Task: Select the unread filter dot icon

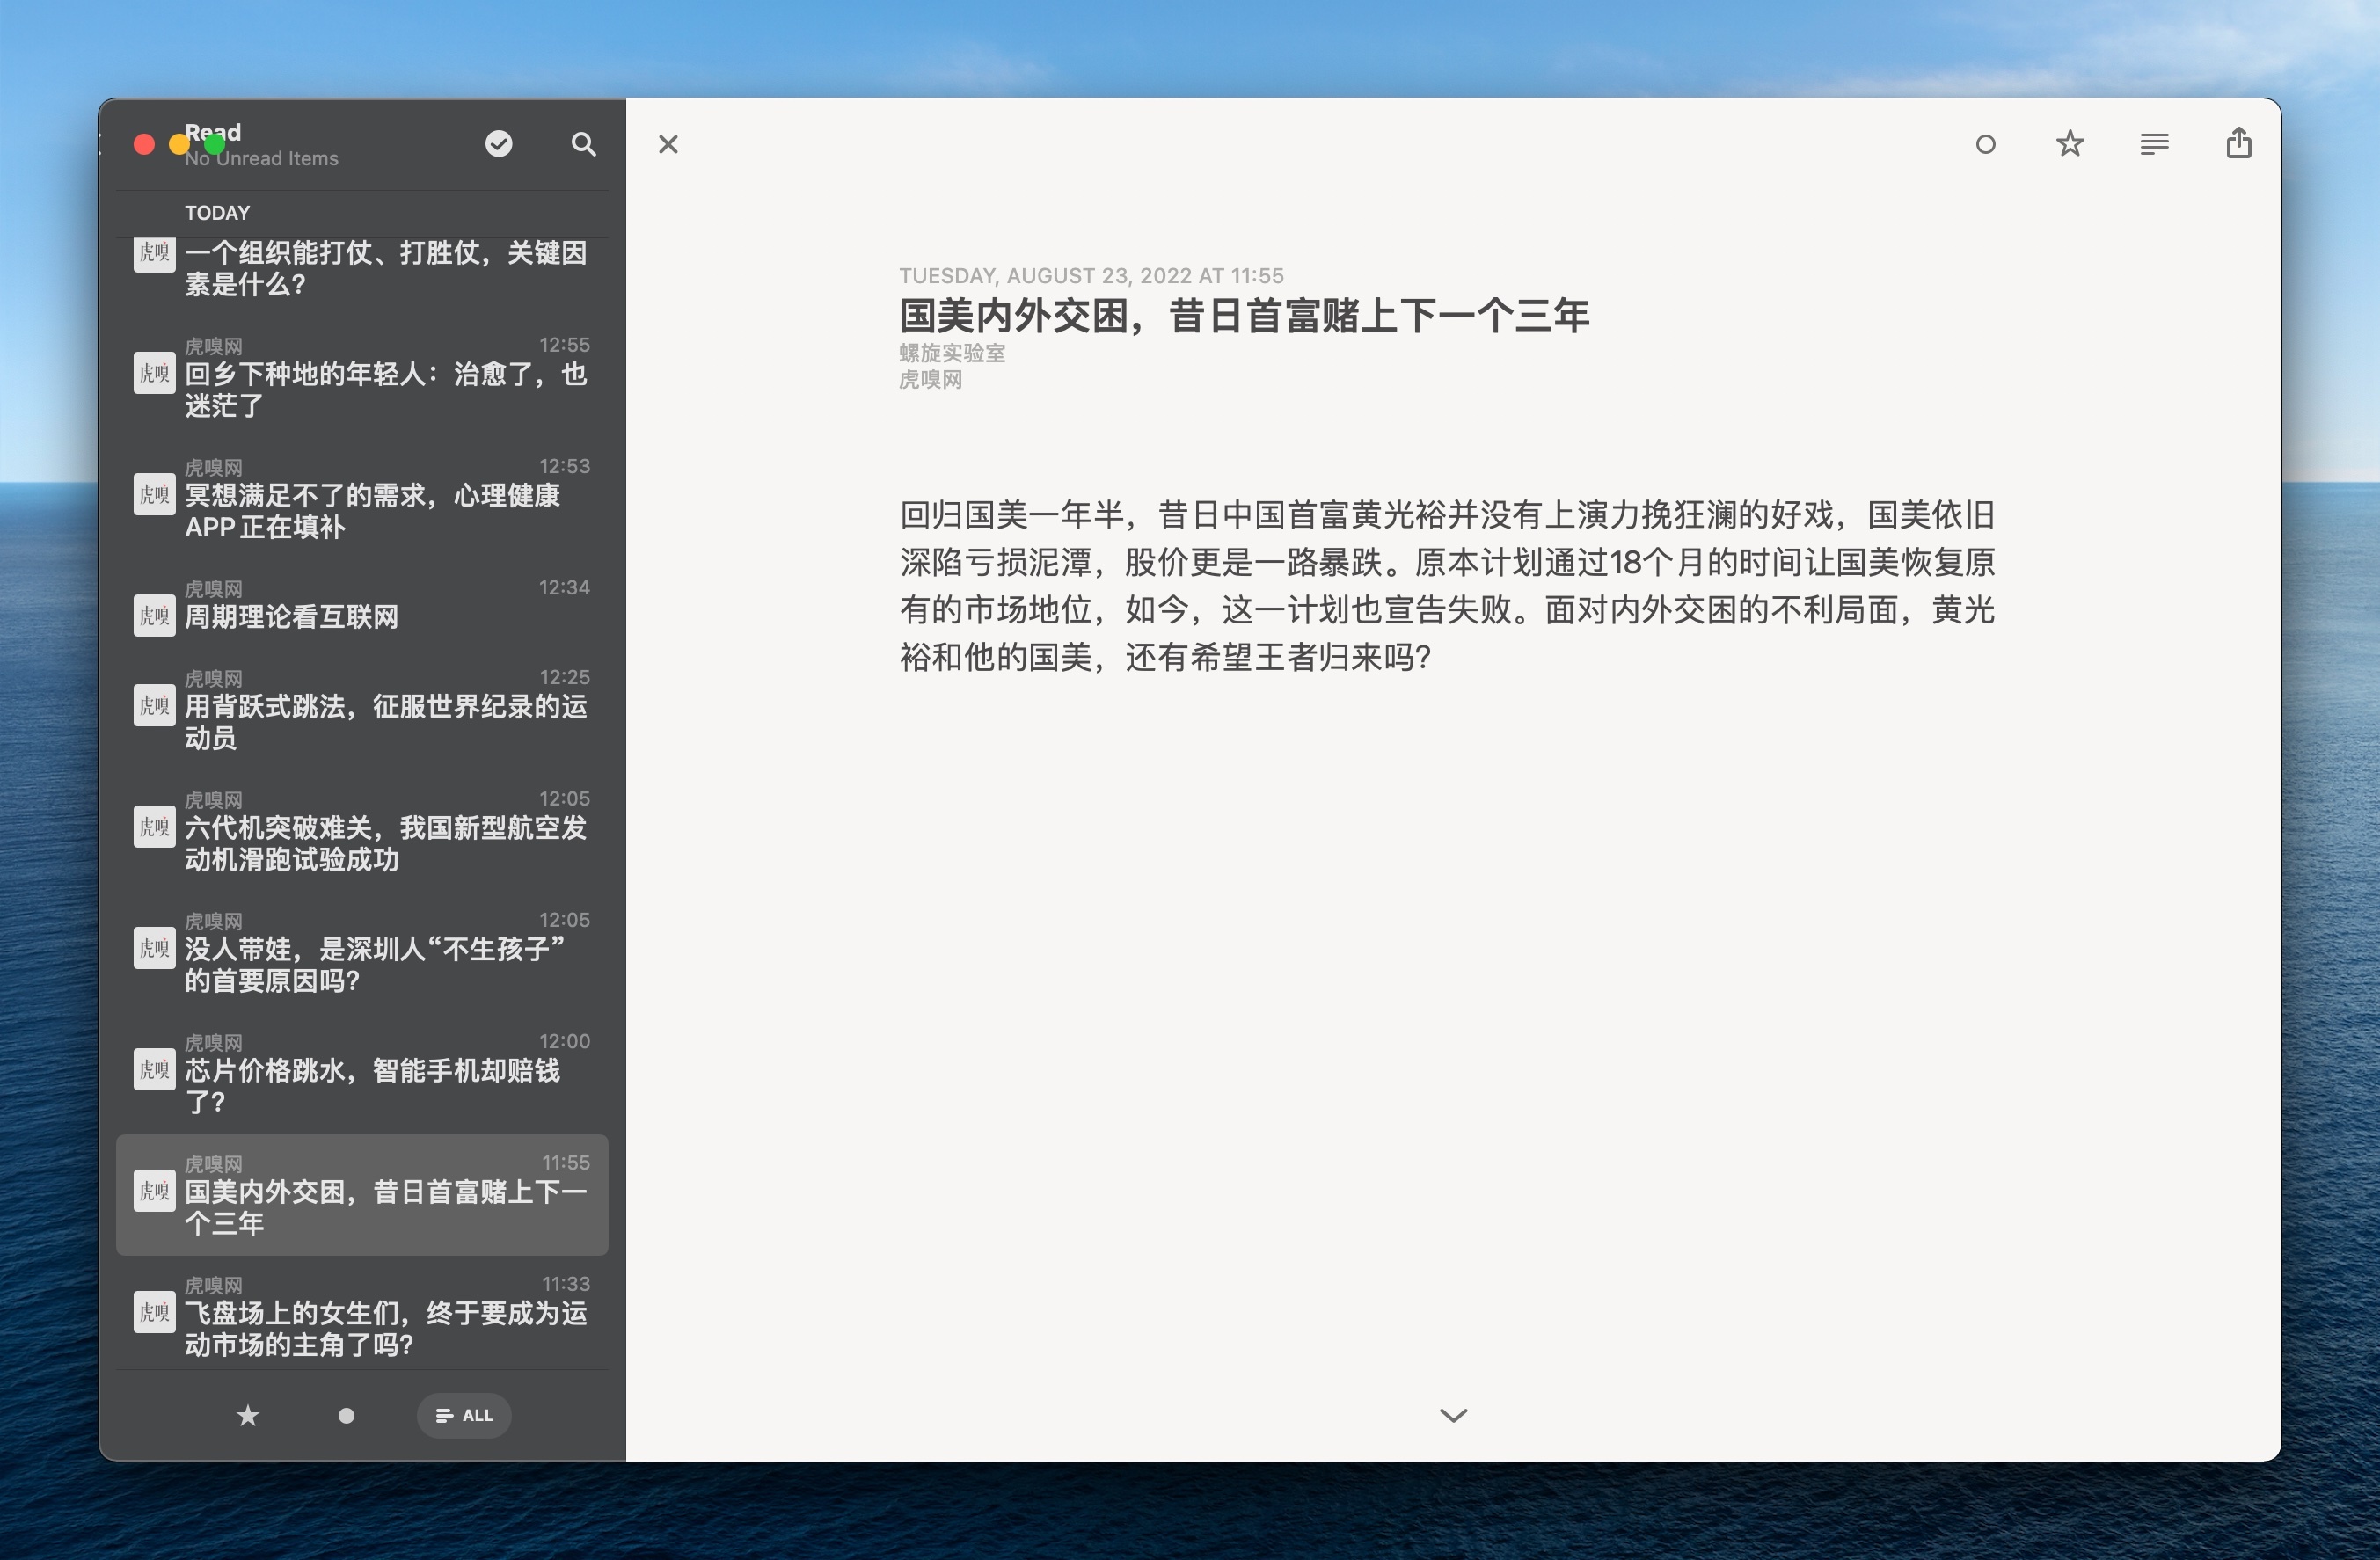Action: click(345, 1415)
